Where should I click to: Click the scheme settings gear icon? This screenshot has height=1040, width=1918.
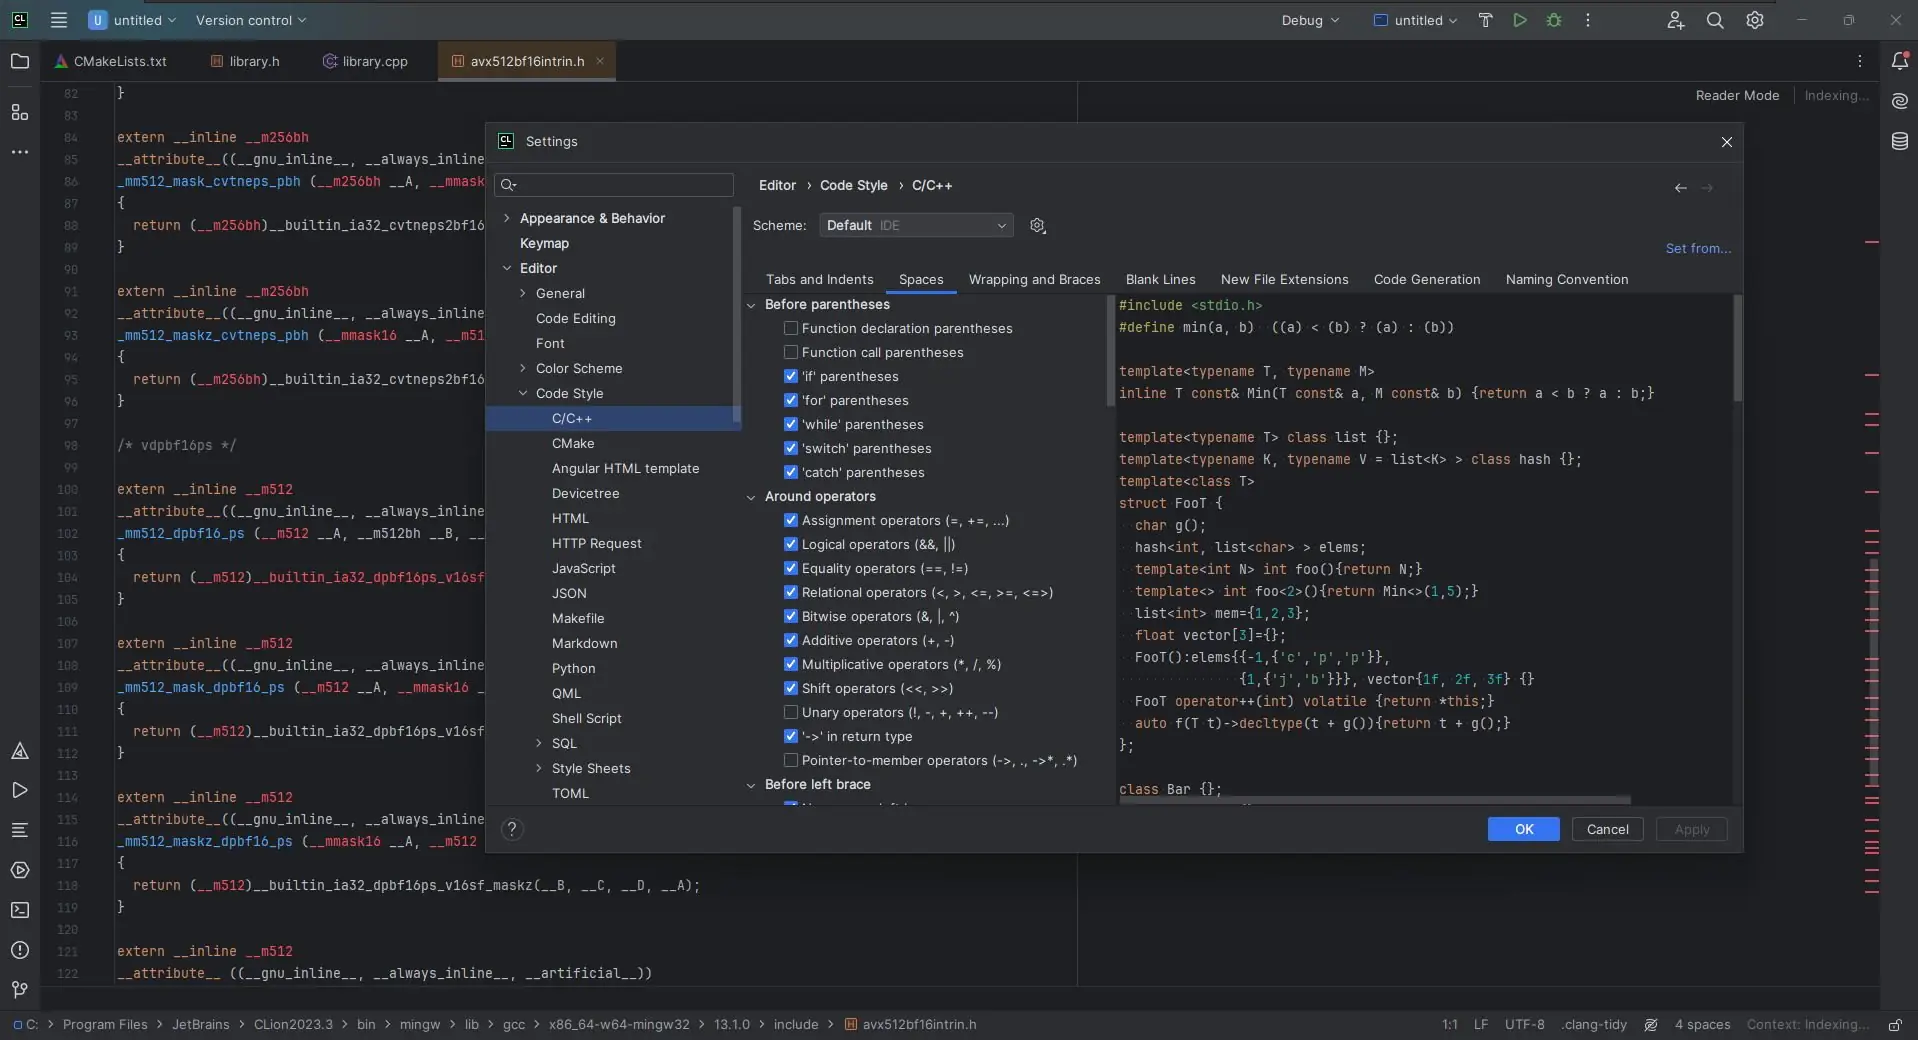1037,226
